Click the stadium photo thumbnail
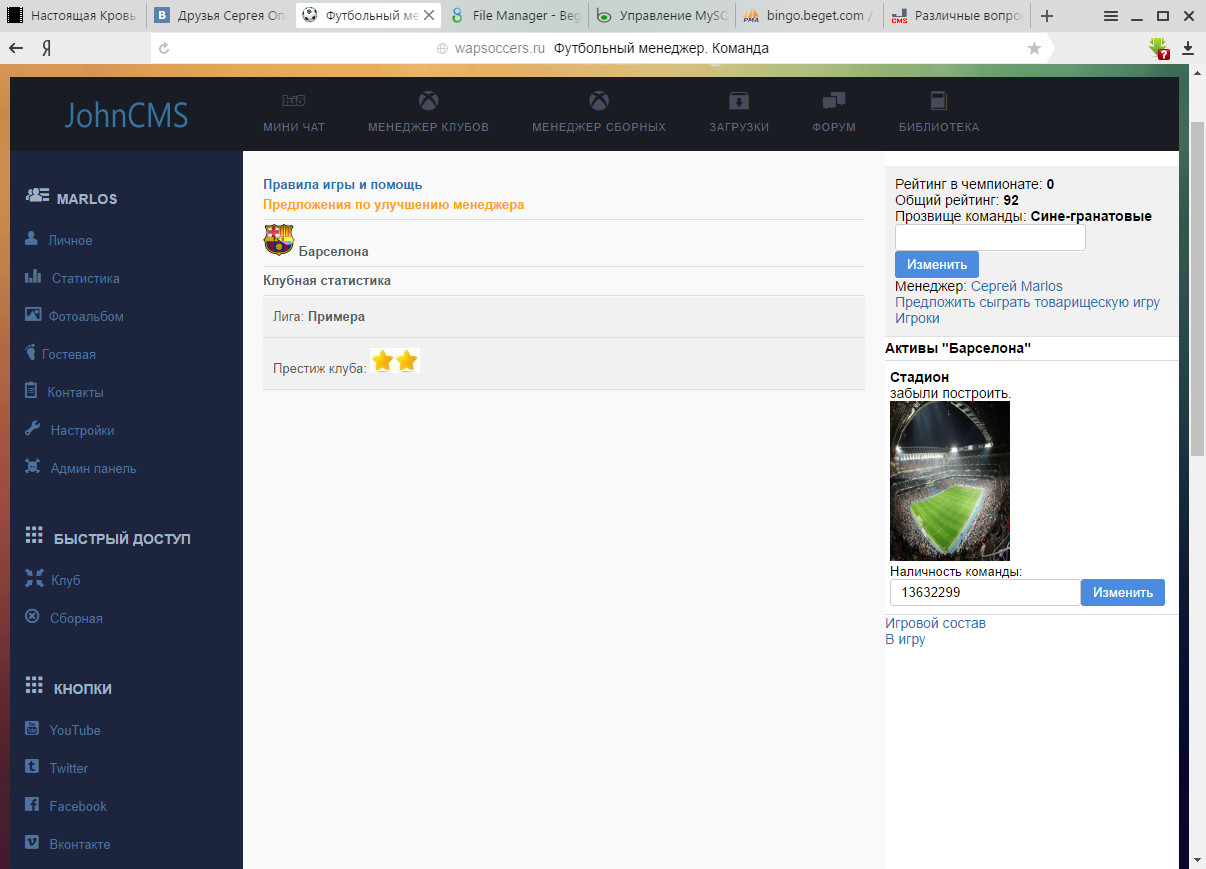 click(950, 481)
